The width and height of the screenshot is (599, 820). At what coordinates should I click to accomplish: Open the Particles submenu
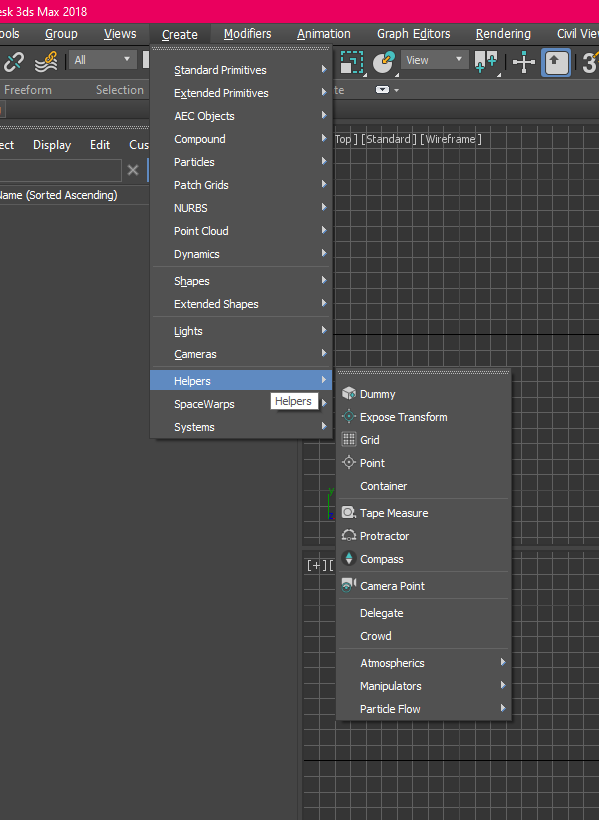click(x=241, y=162)
